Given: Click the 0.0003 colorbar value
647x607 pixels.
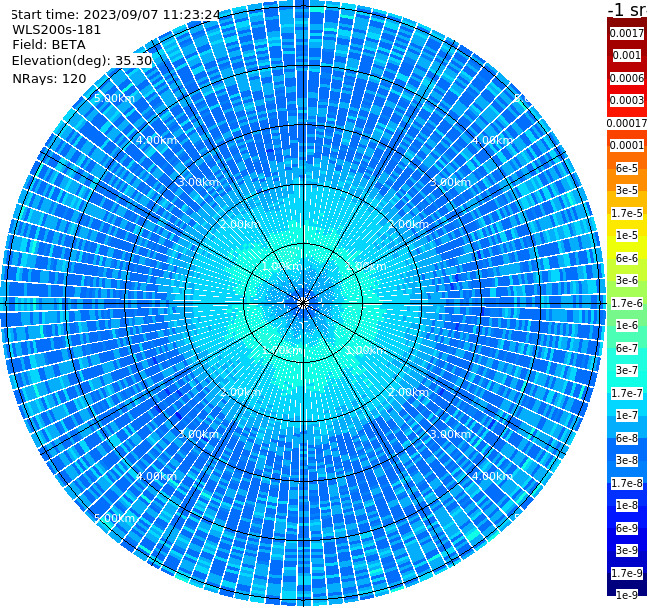Looking at the screenshot, I should click(627, 100).
